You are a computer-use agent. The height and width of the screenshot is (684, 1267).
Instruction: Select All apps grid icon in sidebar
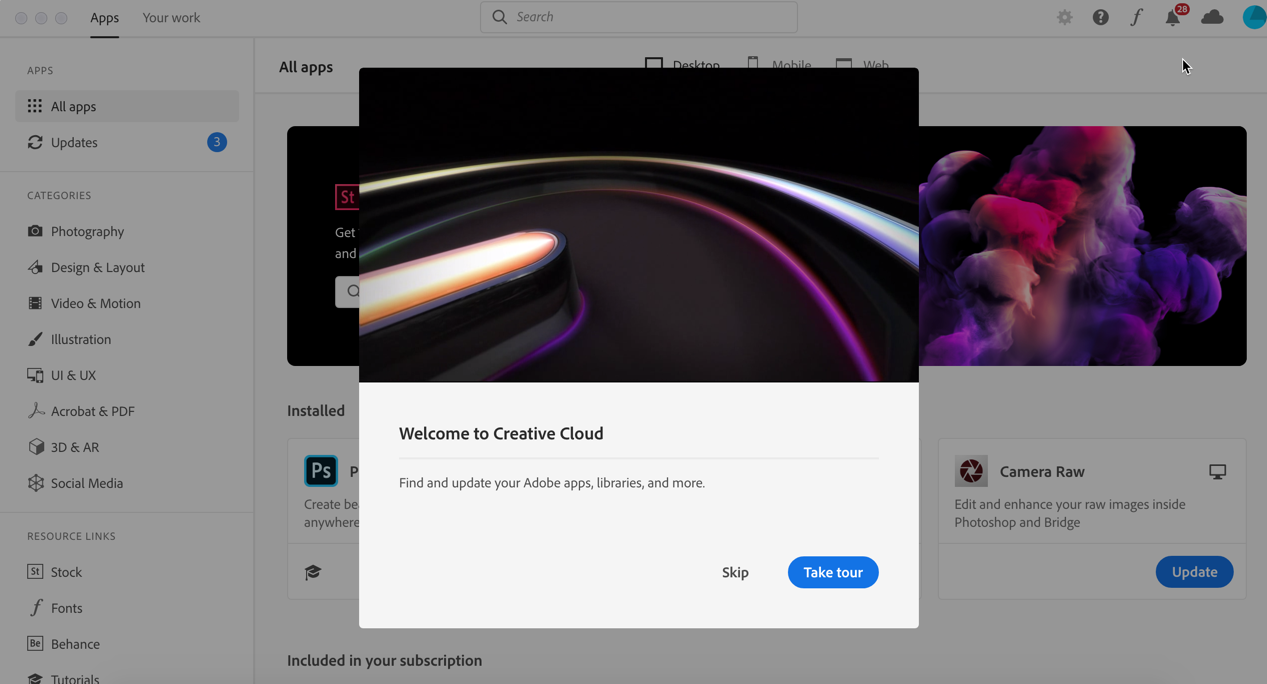pyautogui.click(x=35, y=106)
